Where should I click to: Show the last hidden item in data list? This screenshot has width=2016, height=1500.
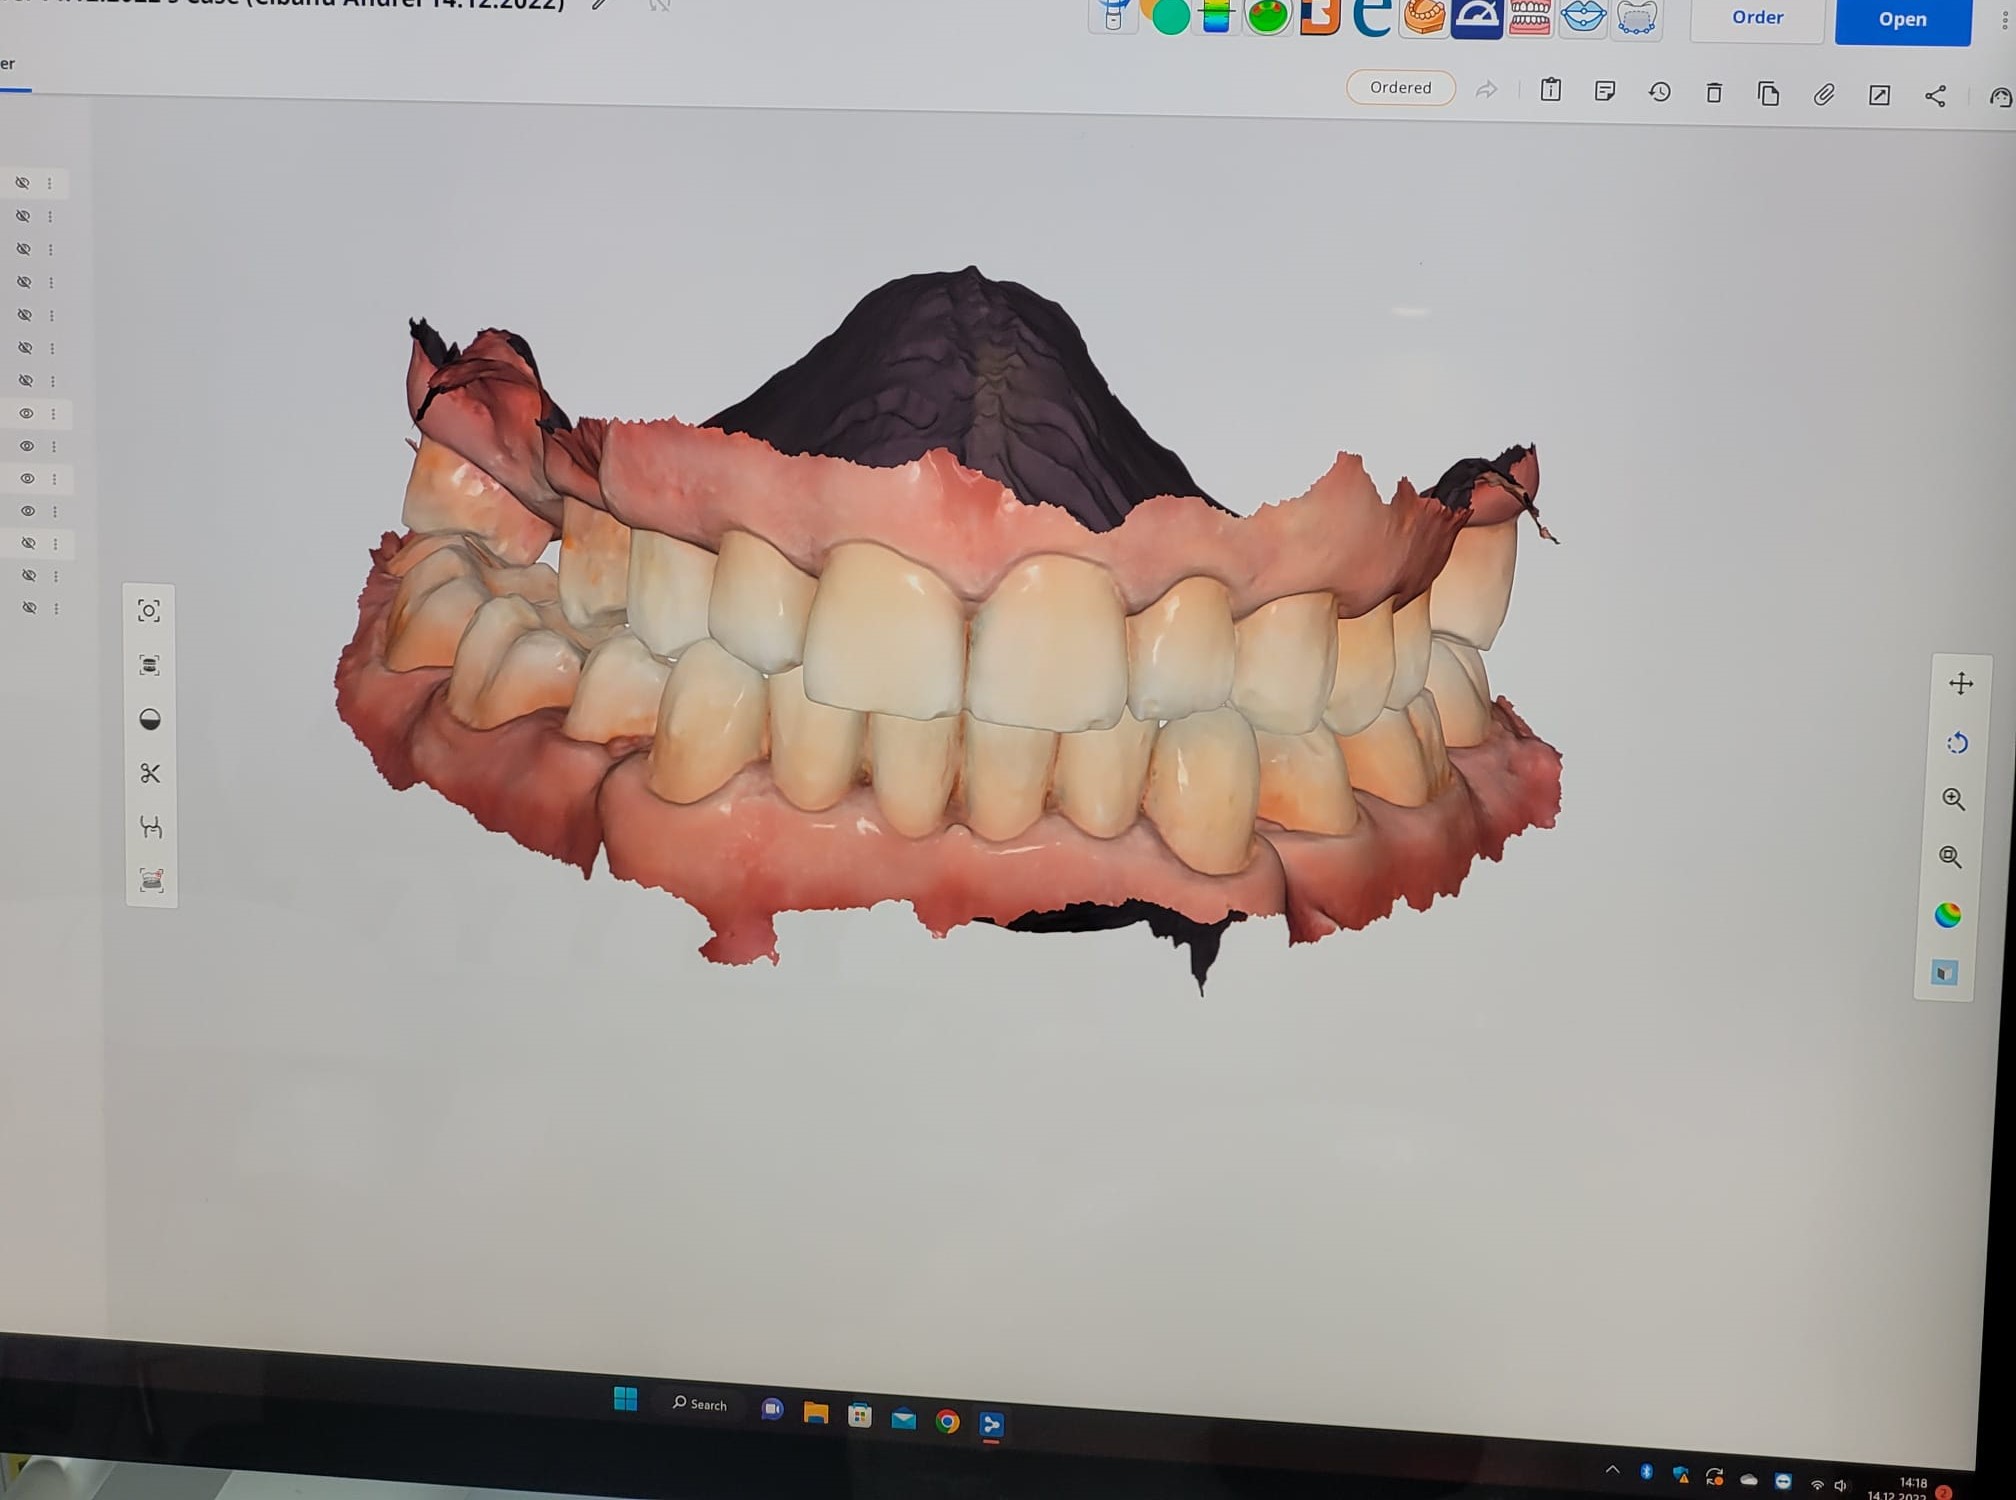(29, 608)
